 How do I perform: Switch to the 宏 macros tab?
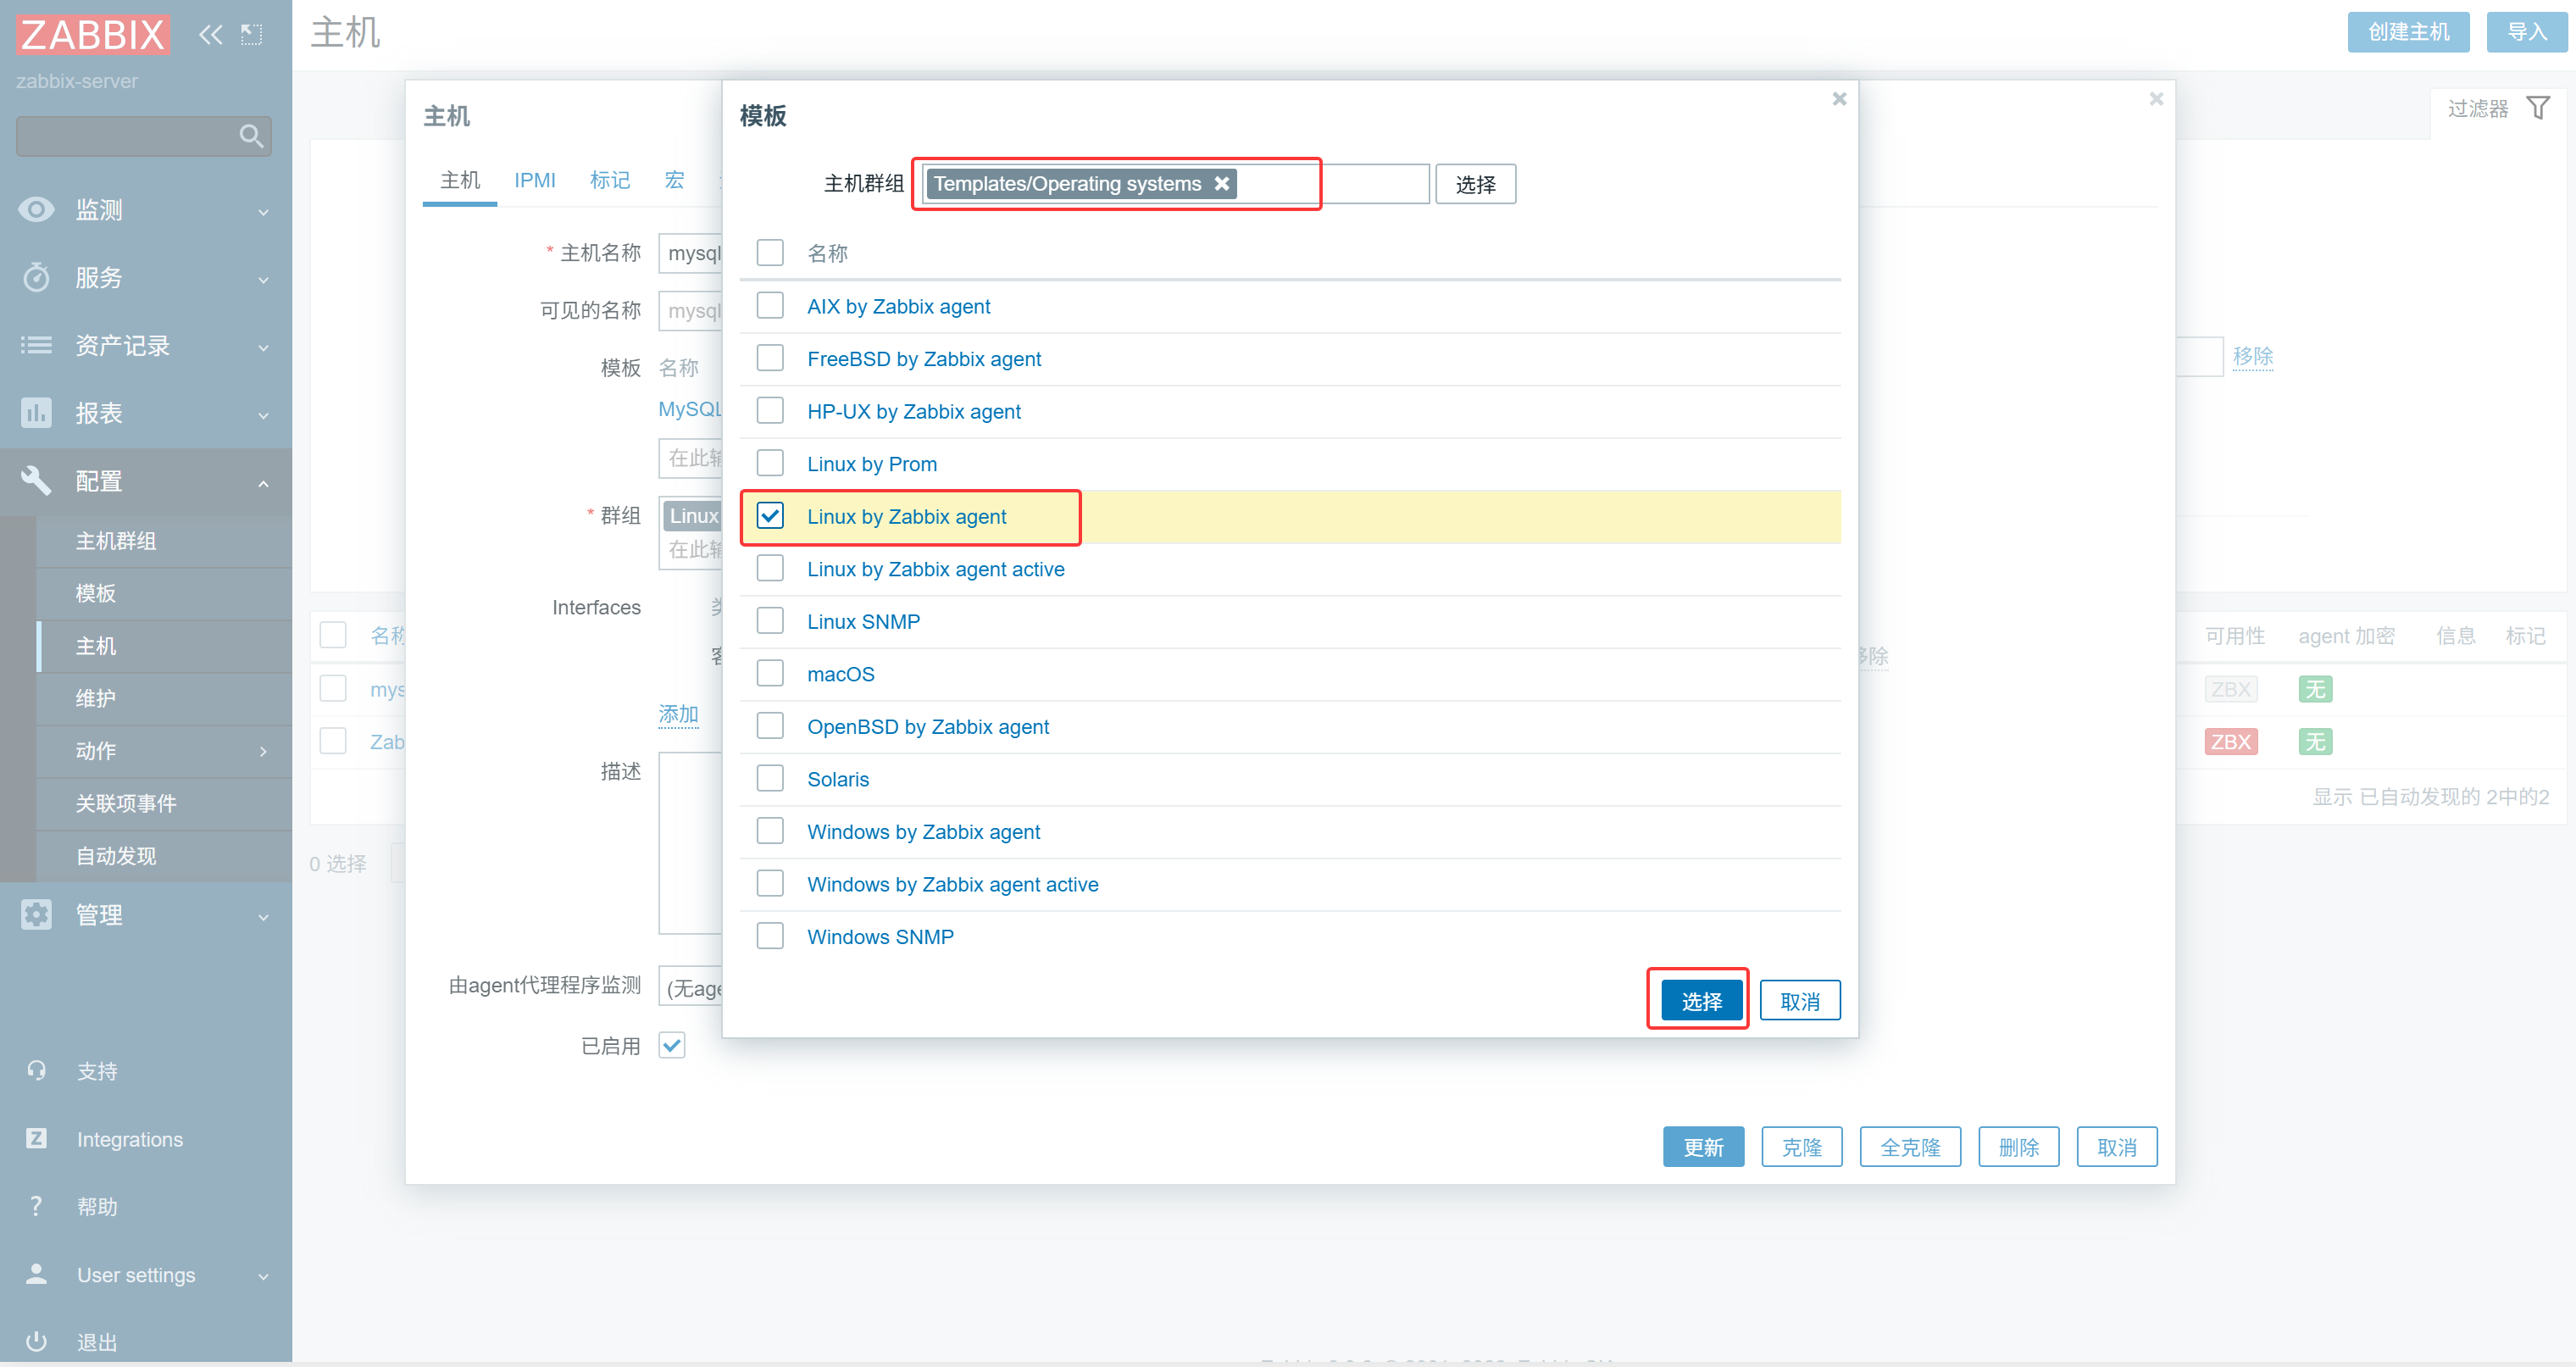click(674, 180)
